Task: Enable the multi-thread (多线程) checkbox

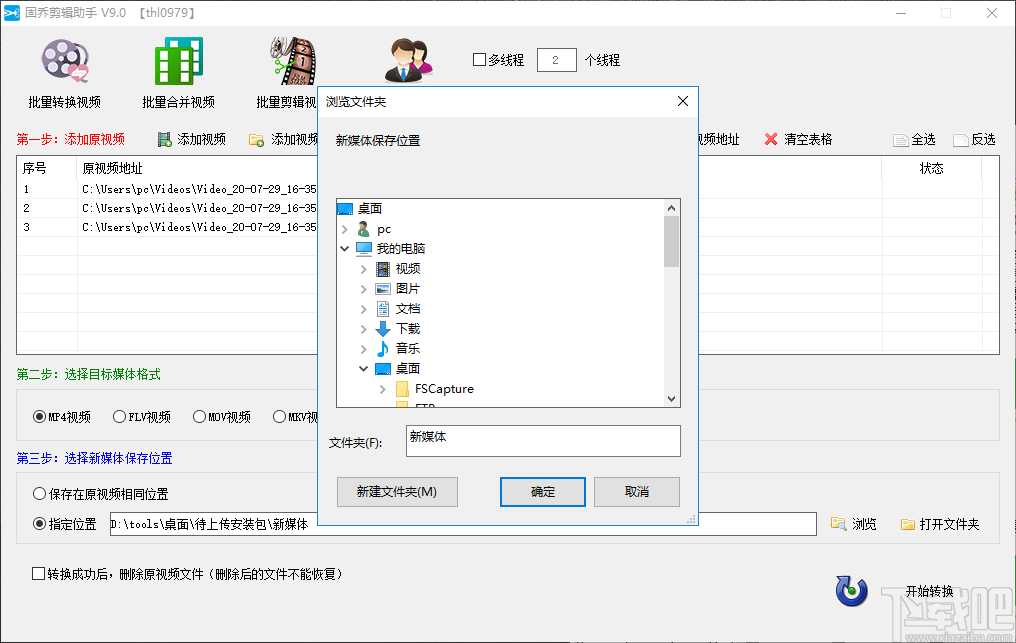Action: click(479, 60)
